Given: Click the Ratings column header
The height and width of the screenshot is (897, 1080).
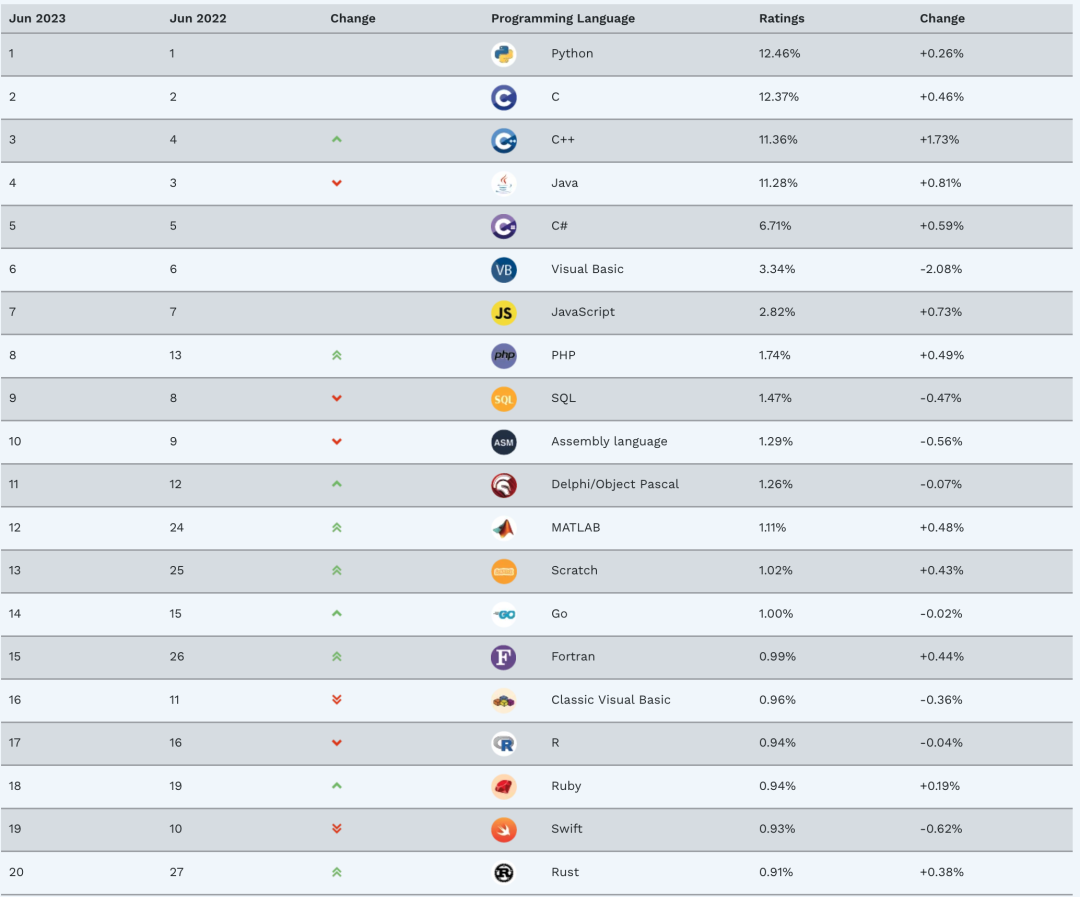Looking at the screenshot, I should [781, 19].
